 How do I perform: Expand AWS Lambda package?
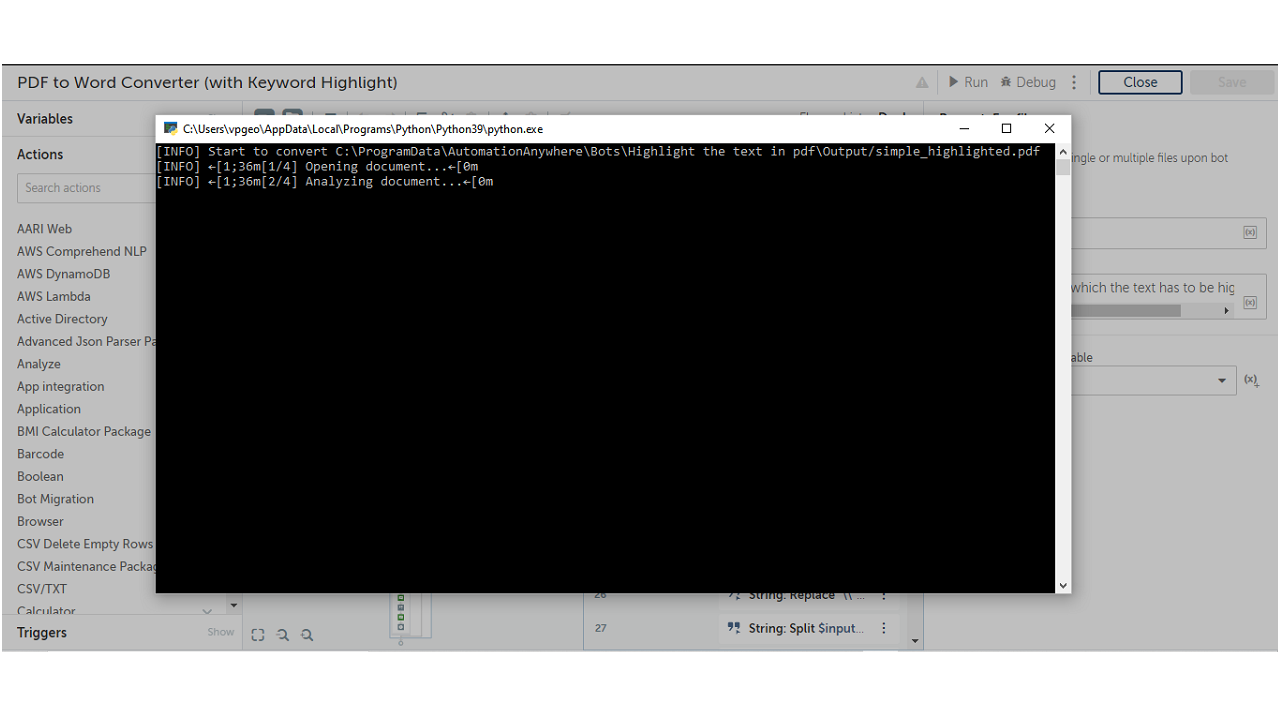click(54, 296)
